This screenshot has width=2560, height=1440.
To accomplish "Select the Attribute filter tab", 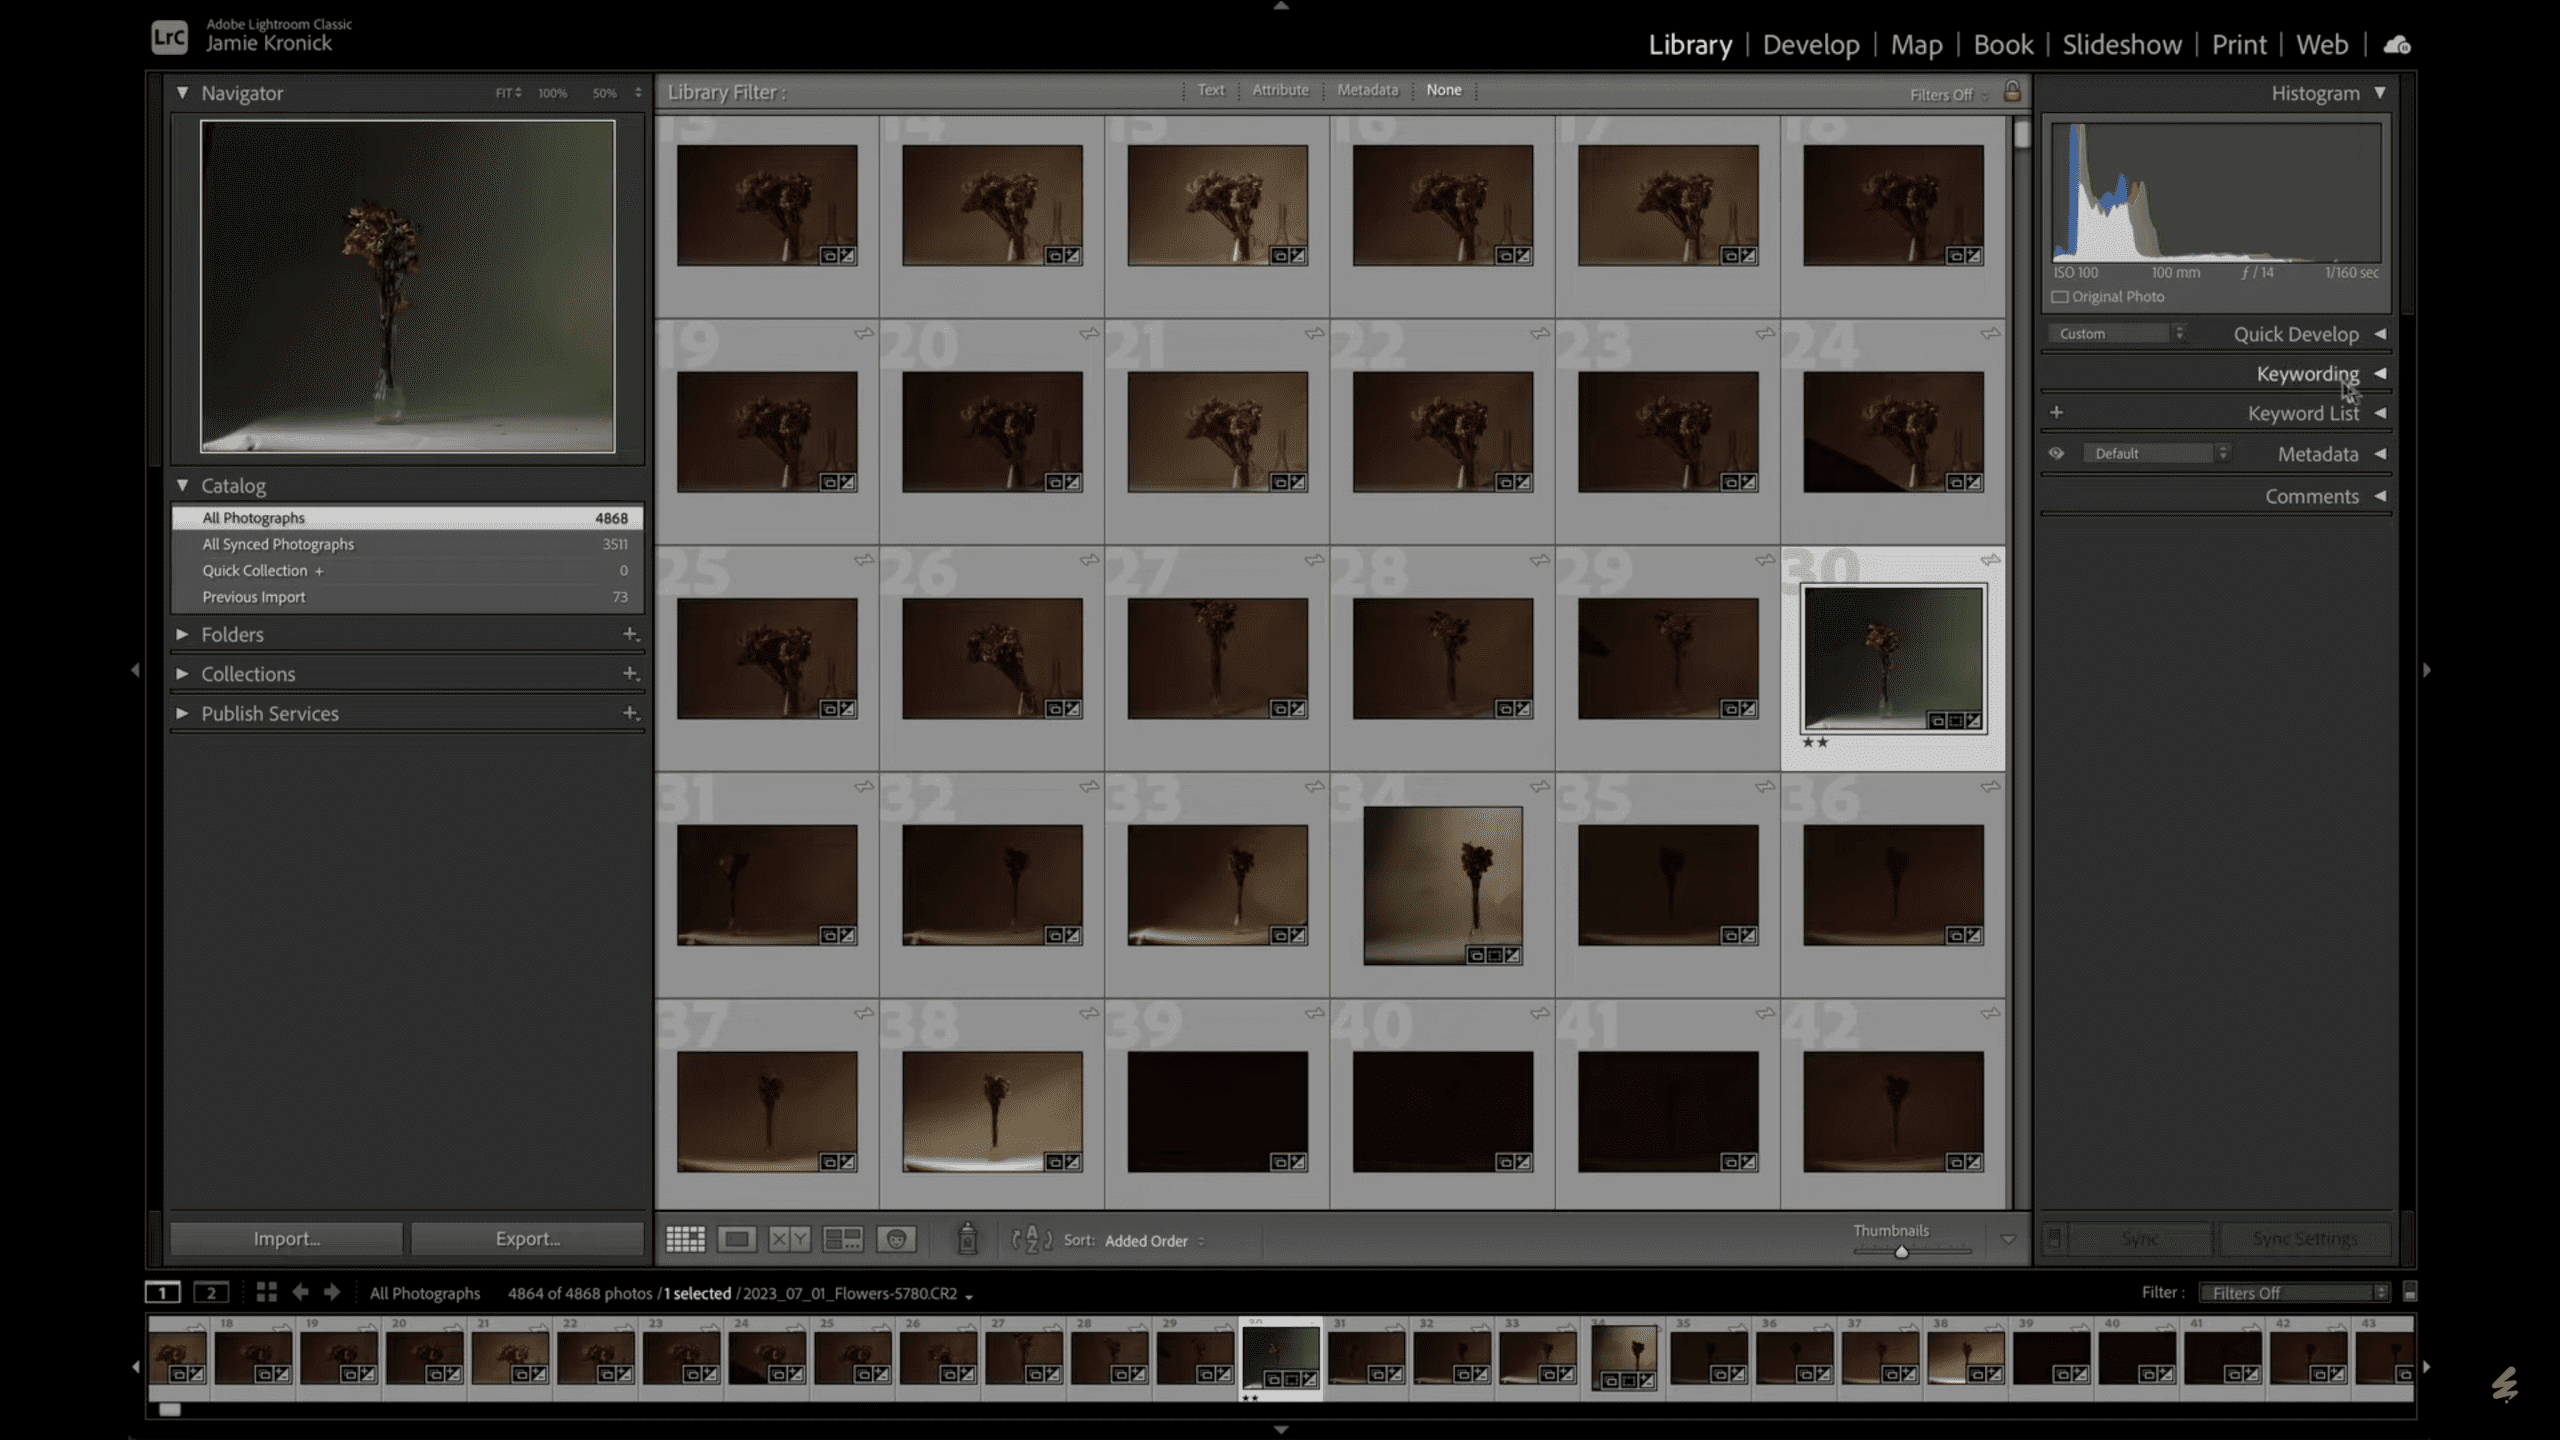I will coord(1280,90).
